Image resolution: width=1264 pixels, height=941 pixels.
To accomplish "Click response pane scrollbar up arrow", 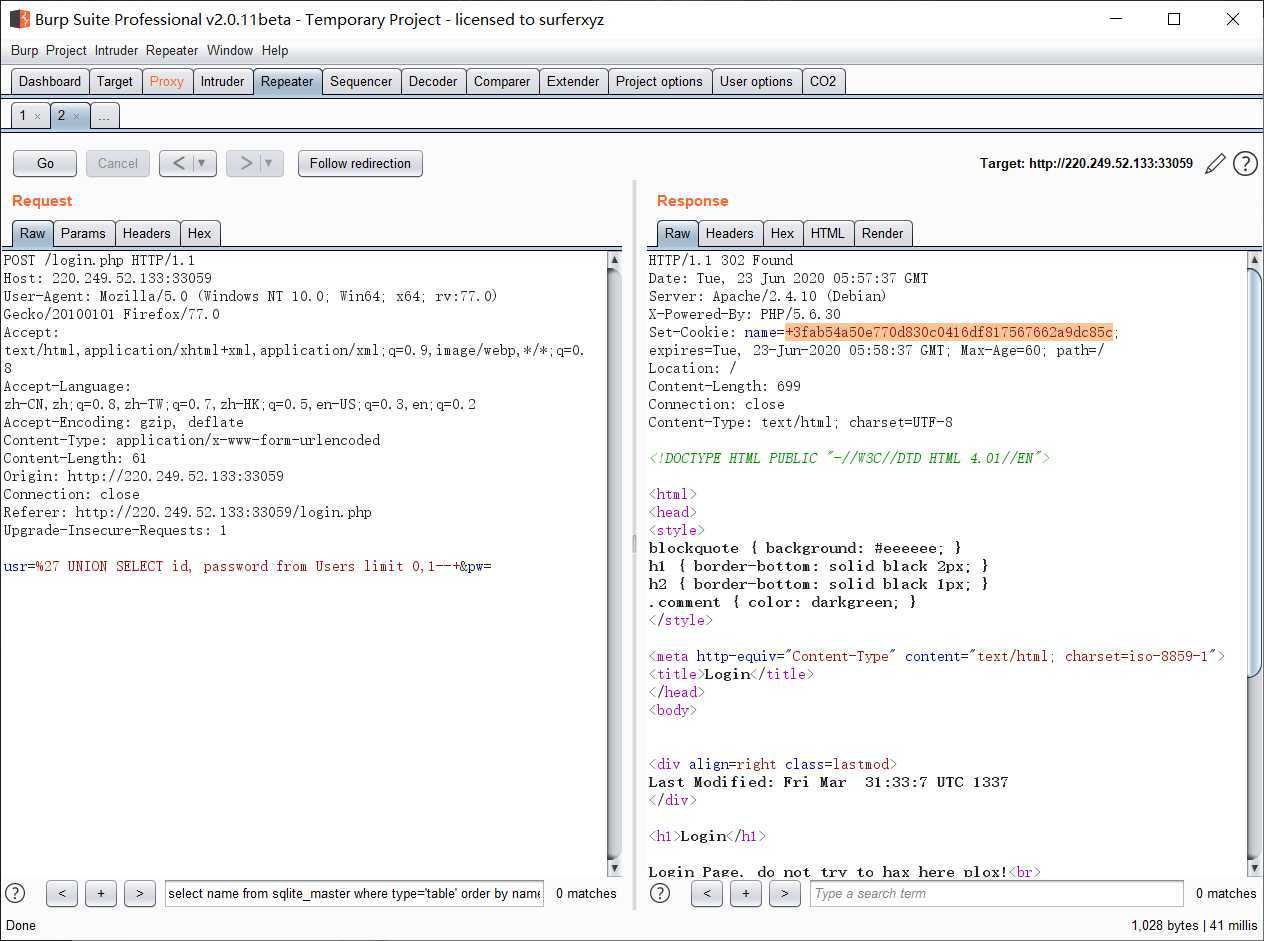I will click(1255, 260).
